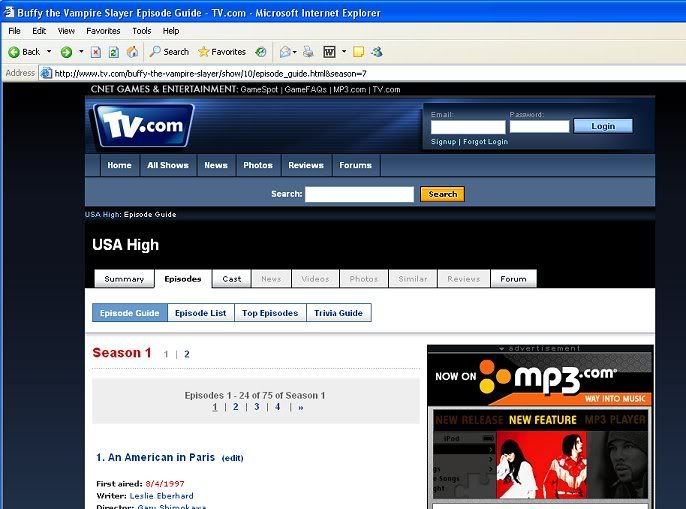The height and width of the screenshot is (509, 686).
Task: Open the Favorites star button
Action: click(x=222, y=52)
